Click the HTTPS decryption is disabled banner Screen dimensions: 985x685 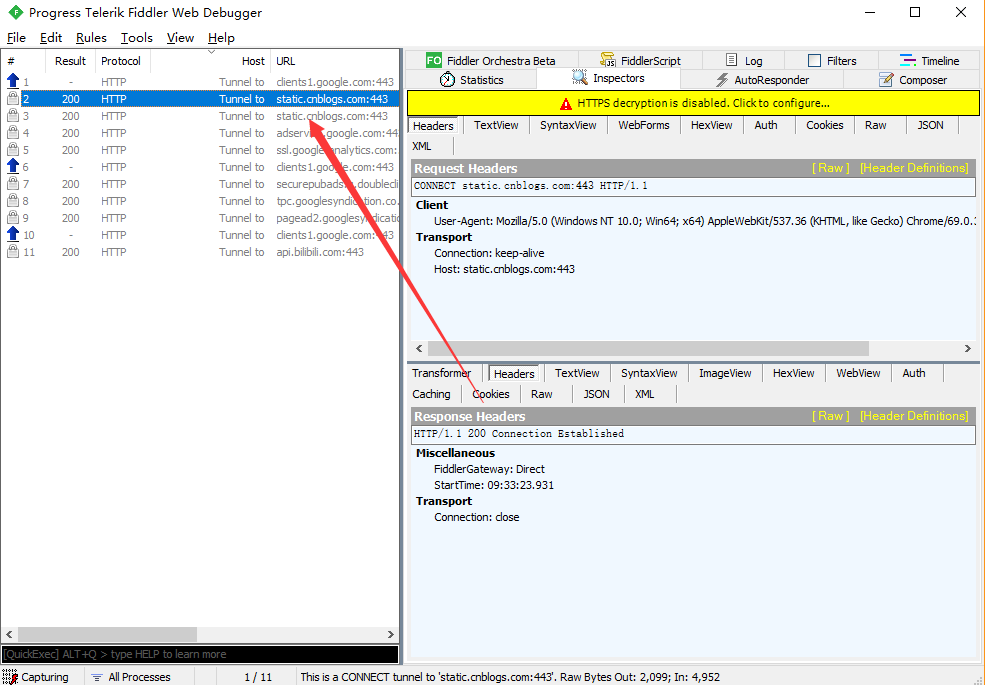point(693,103)
